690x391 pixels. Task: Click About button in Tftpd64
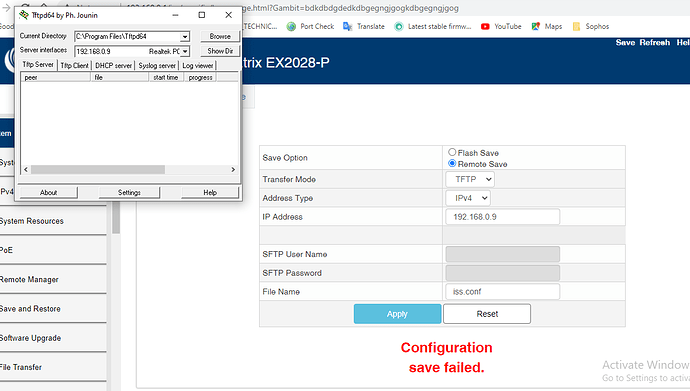point(48,192)
